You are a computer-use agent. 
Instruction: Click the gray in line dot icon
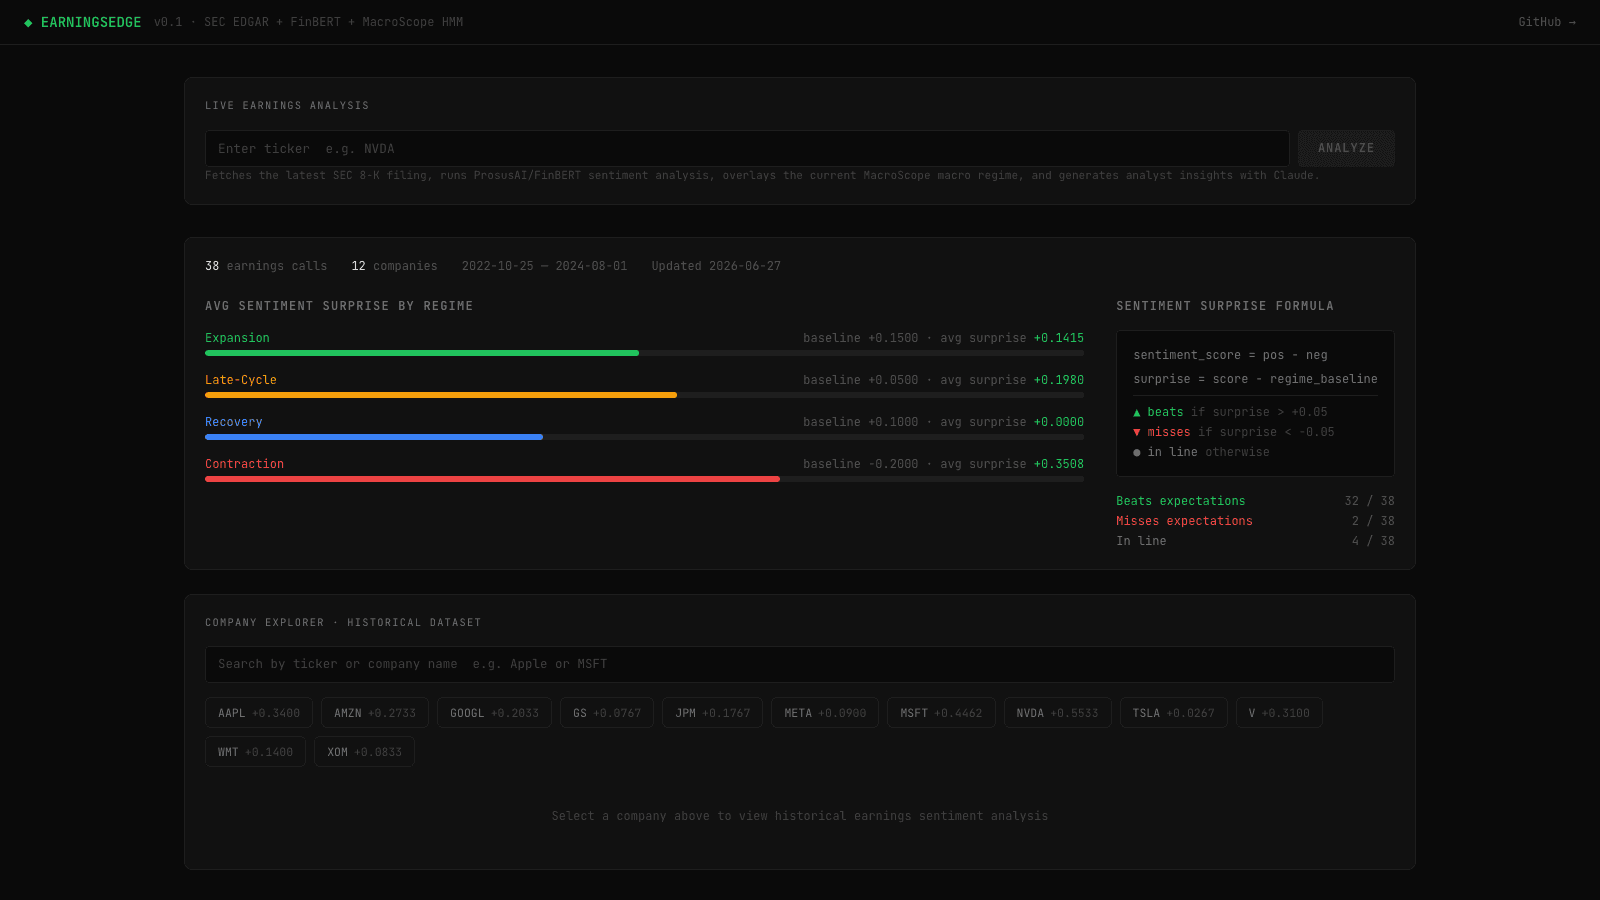click(1137, 452)
